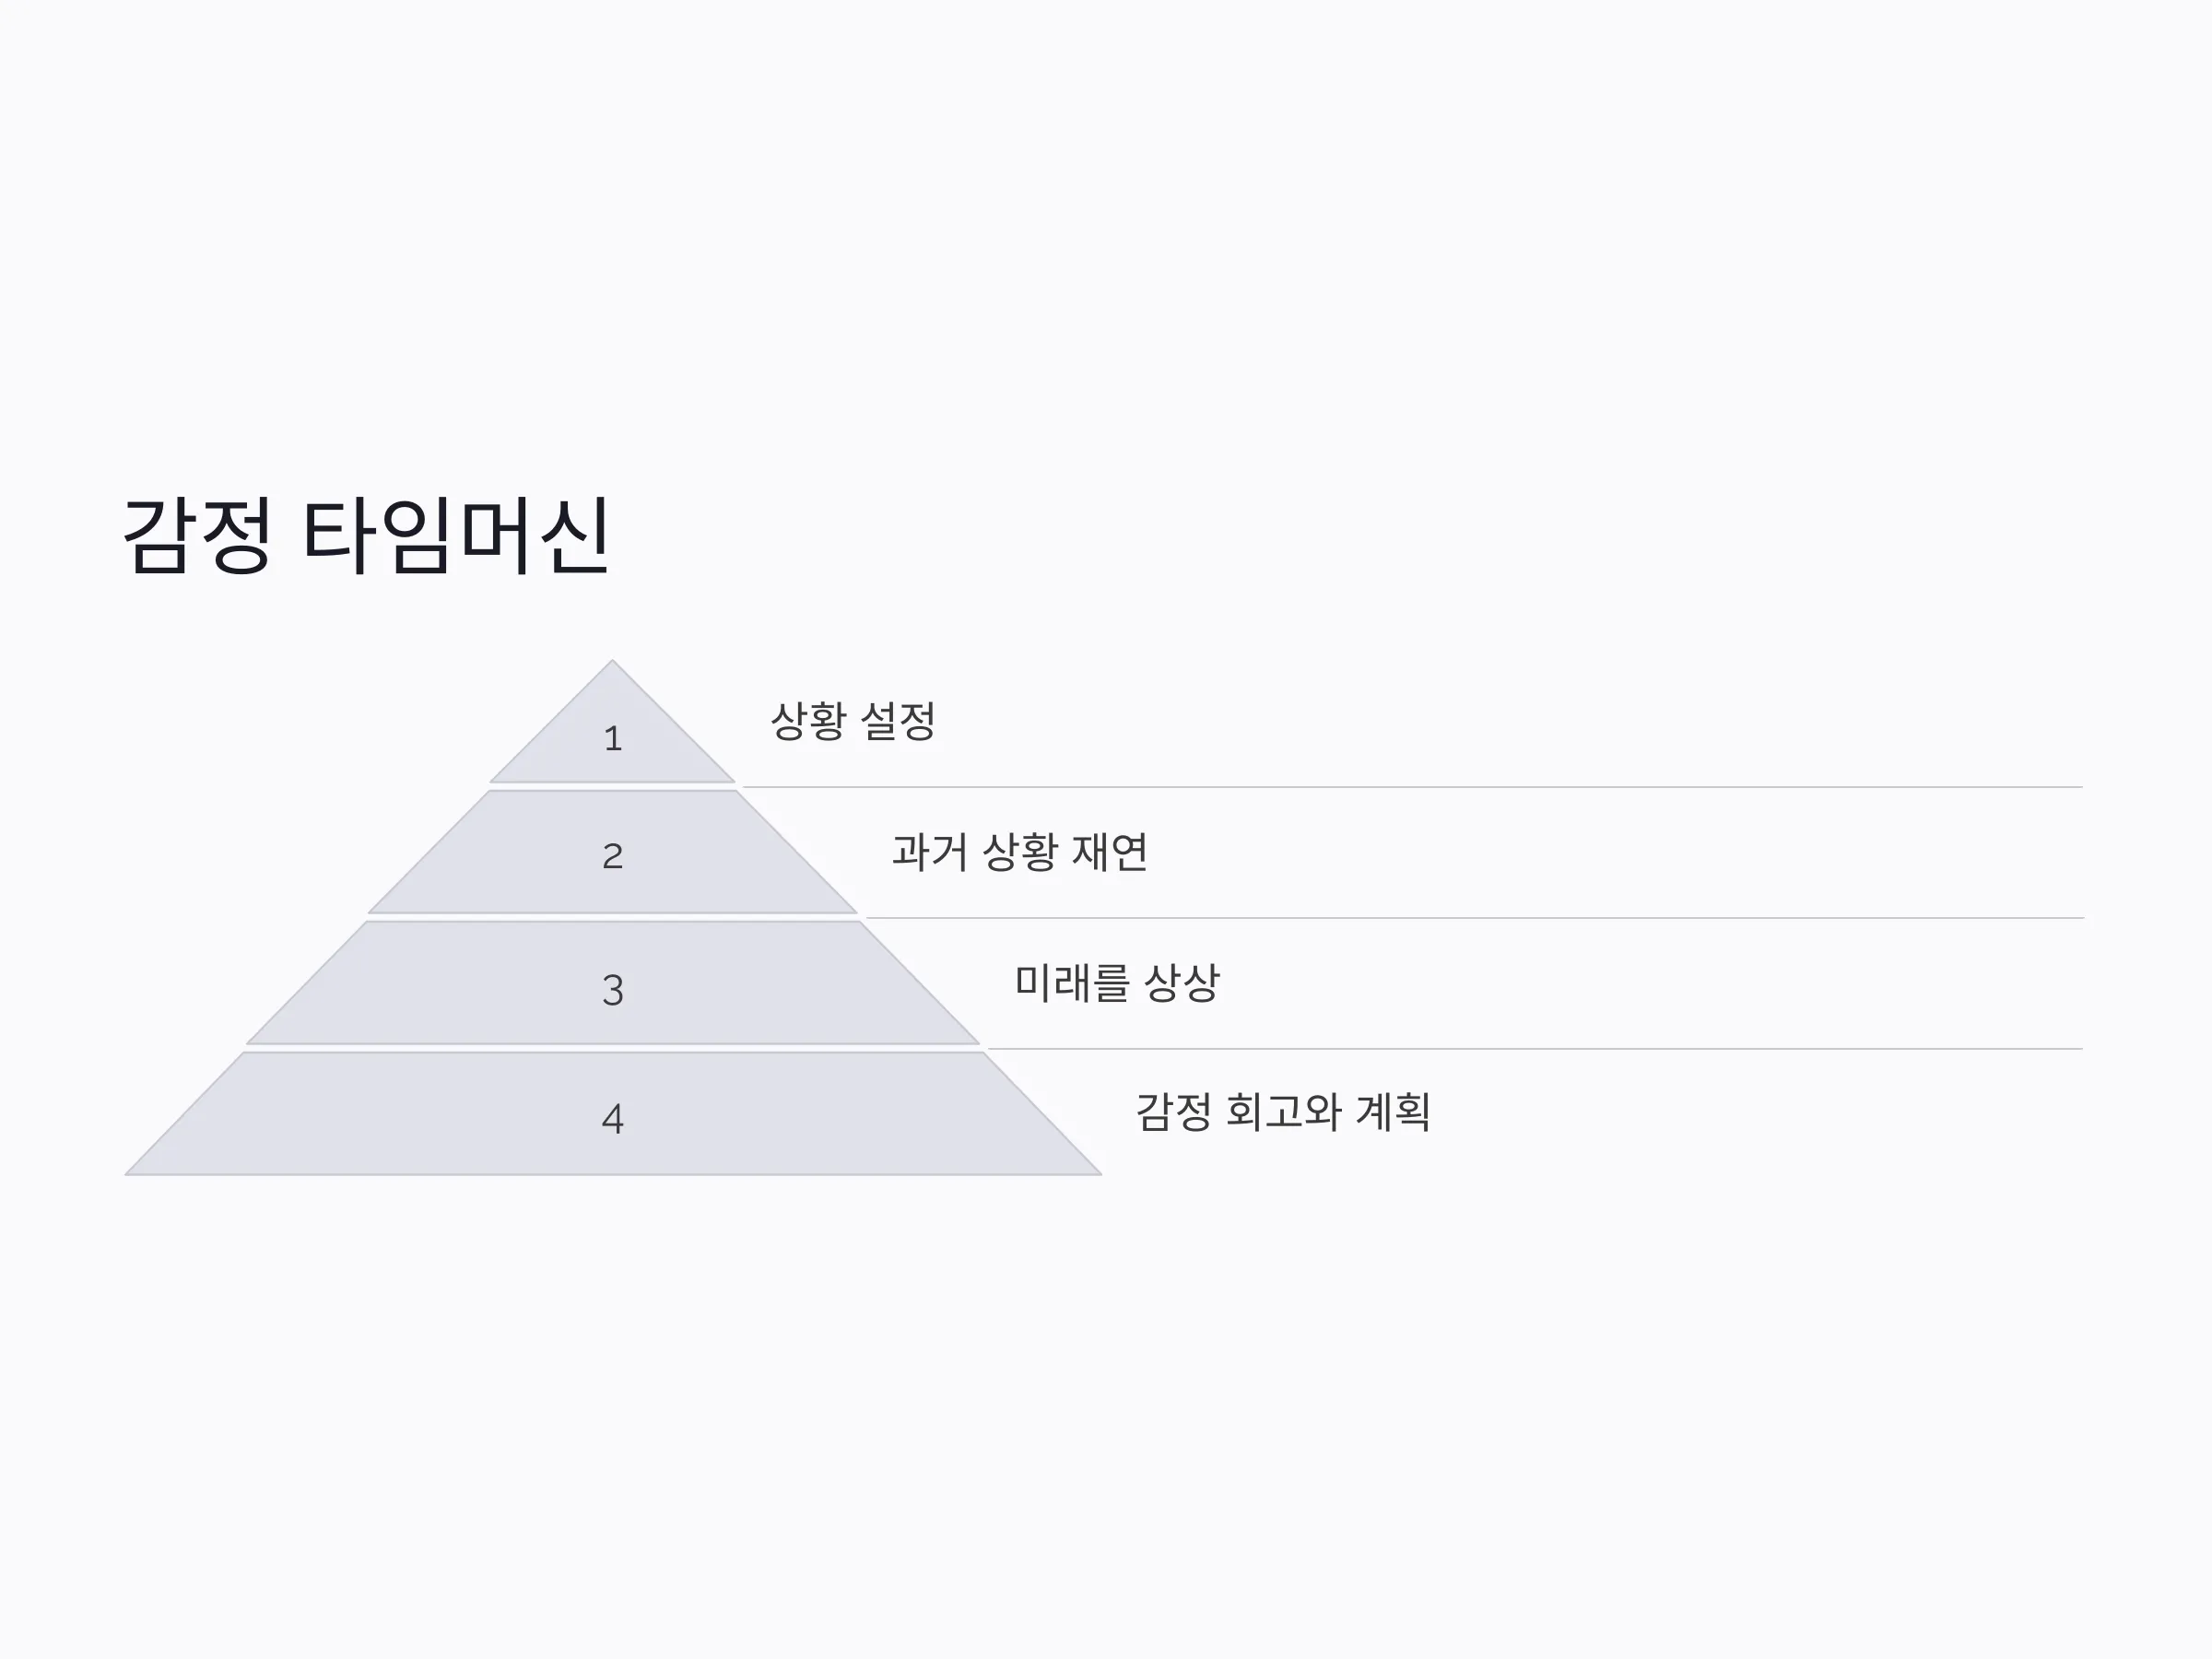The image size is (2212, 1659).
Task: Click the word 과거 in the second label
Action: pos(930,852)
